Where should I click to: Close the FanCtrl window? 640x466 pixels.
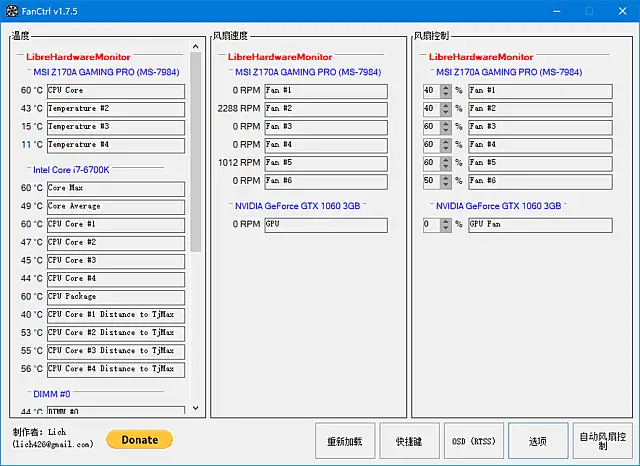pyautogui.click(x=620, y=11)
